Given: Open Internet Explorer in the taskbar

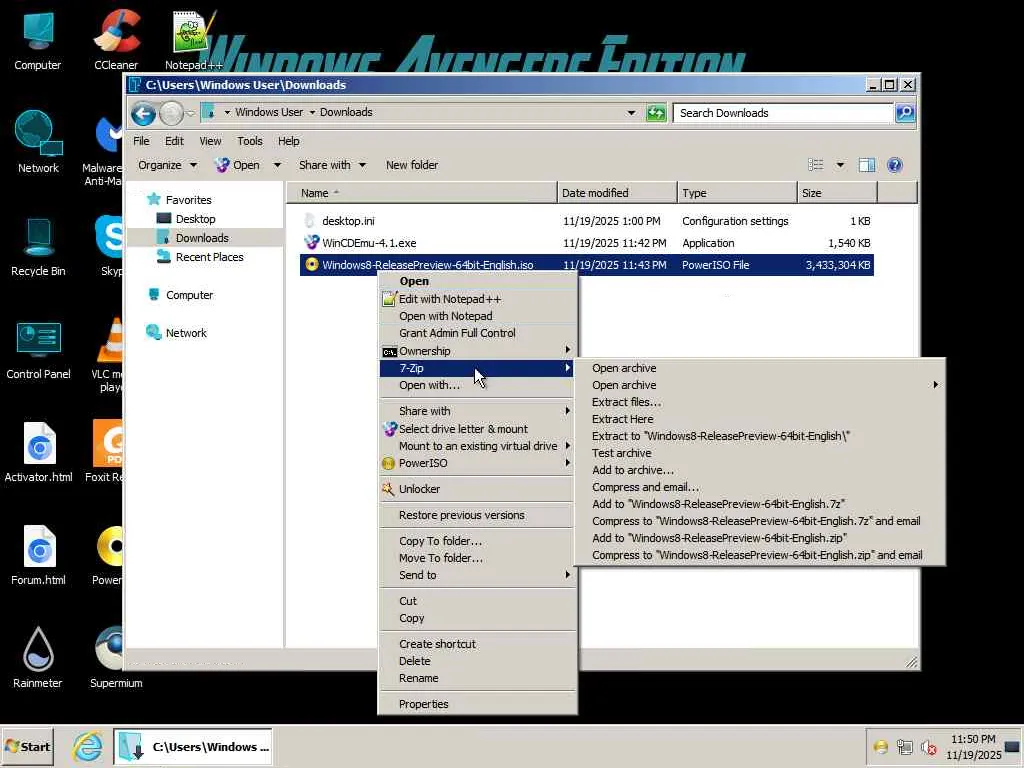Looking at the screenshot, I should click(87, 746).
